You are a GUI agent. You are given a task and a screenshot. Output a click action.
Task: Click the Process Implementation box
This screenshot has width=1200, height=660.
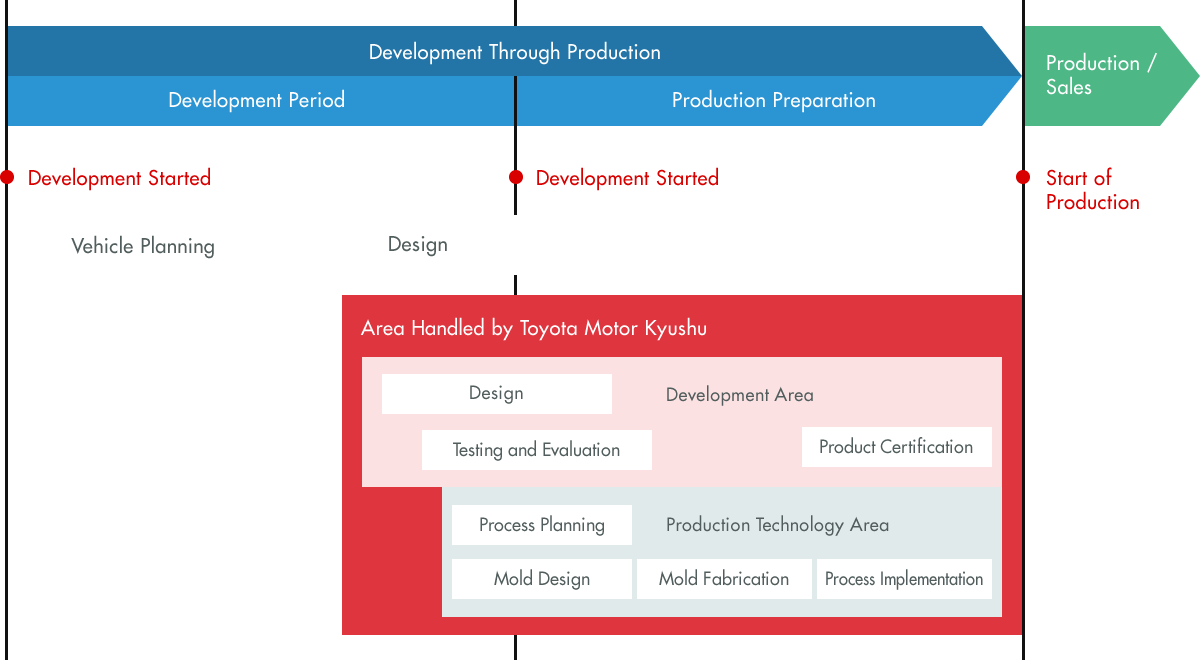904,579
